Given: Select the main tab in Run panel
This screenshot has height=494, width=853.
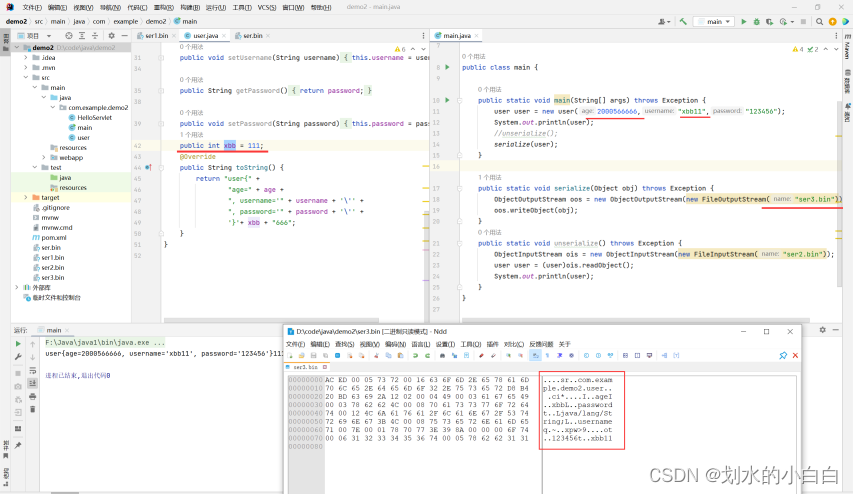Looking at the screenshot, I should coord(53,330).
